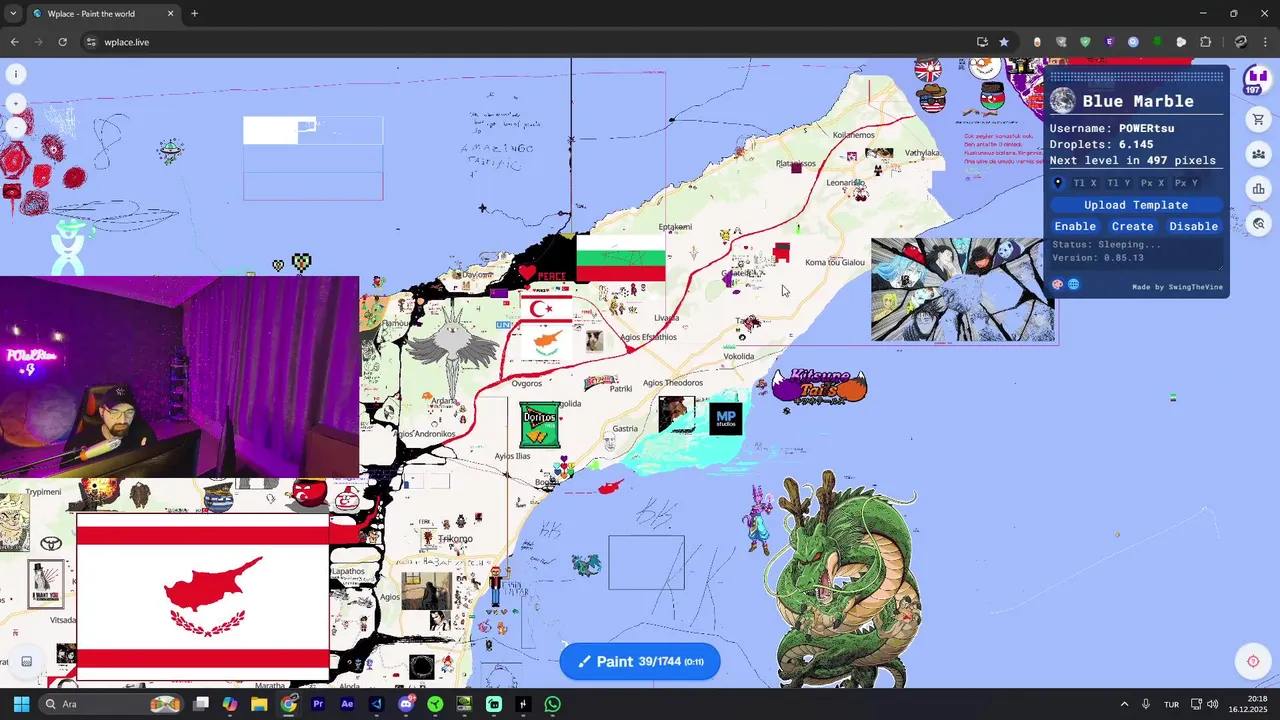Screen dimensions: 1280x720
Task: Click the Create template button
Action: (x=1132, y=226)
